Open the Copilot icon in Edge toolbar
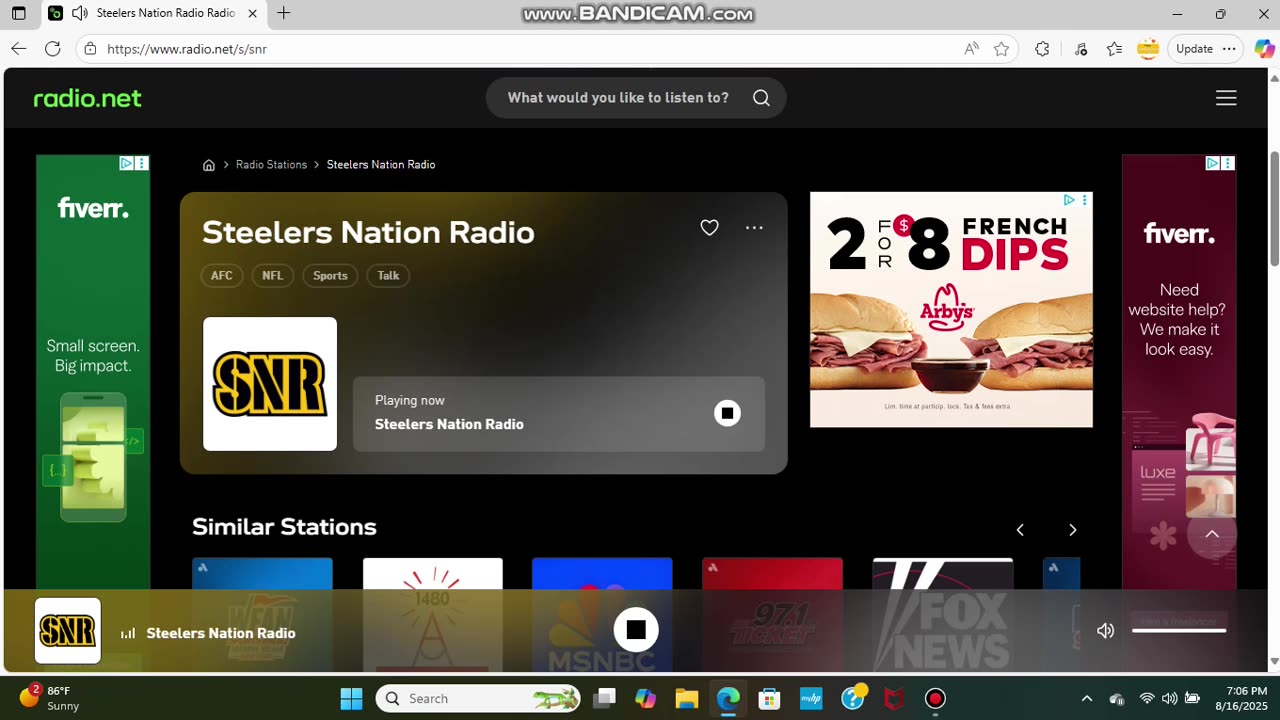 [x=1264, y=48]
